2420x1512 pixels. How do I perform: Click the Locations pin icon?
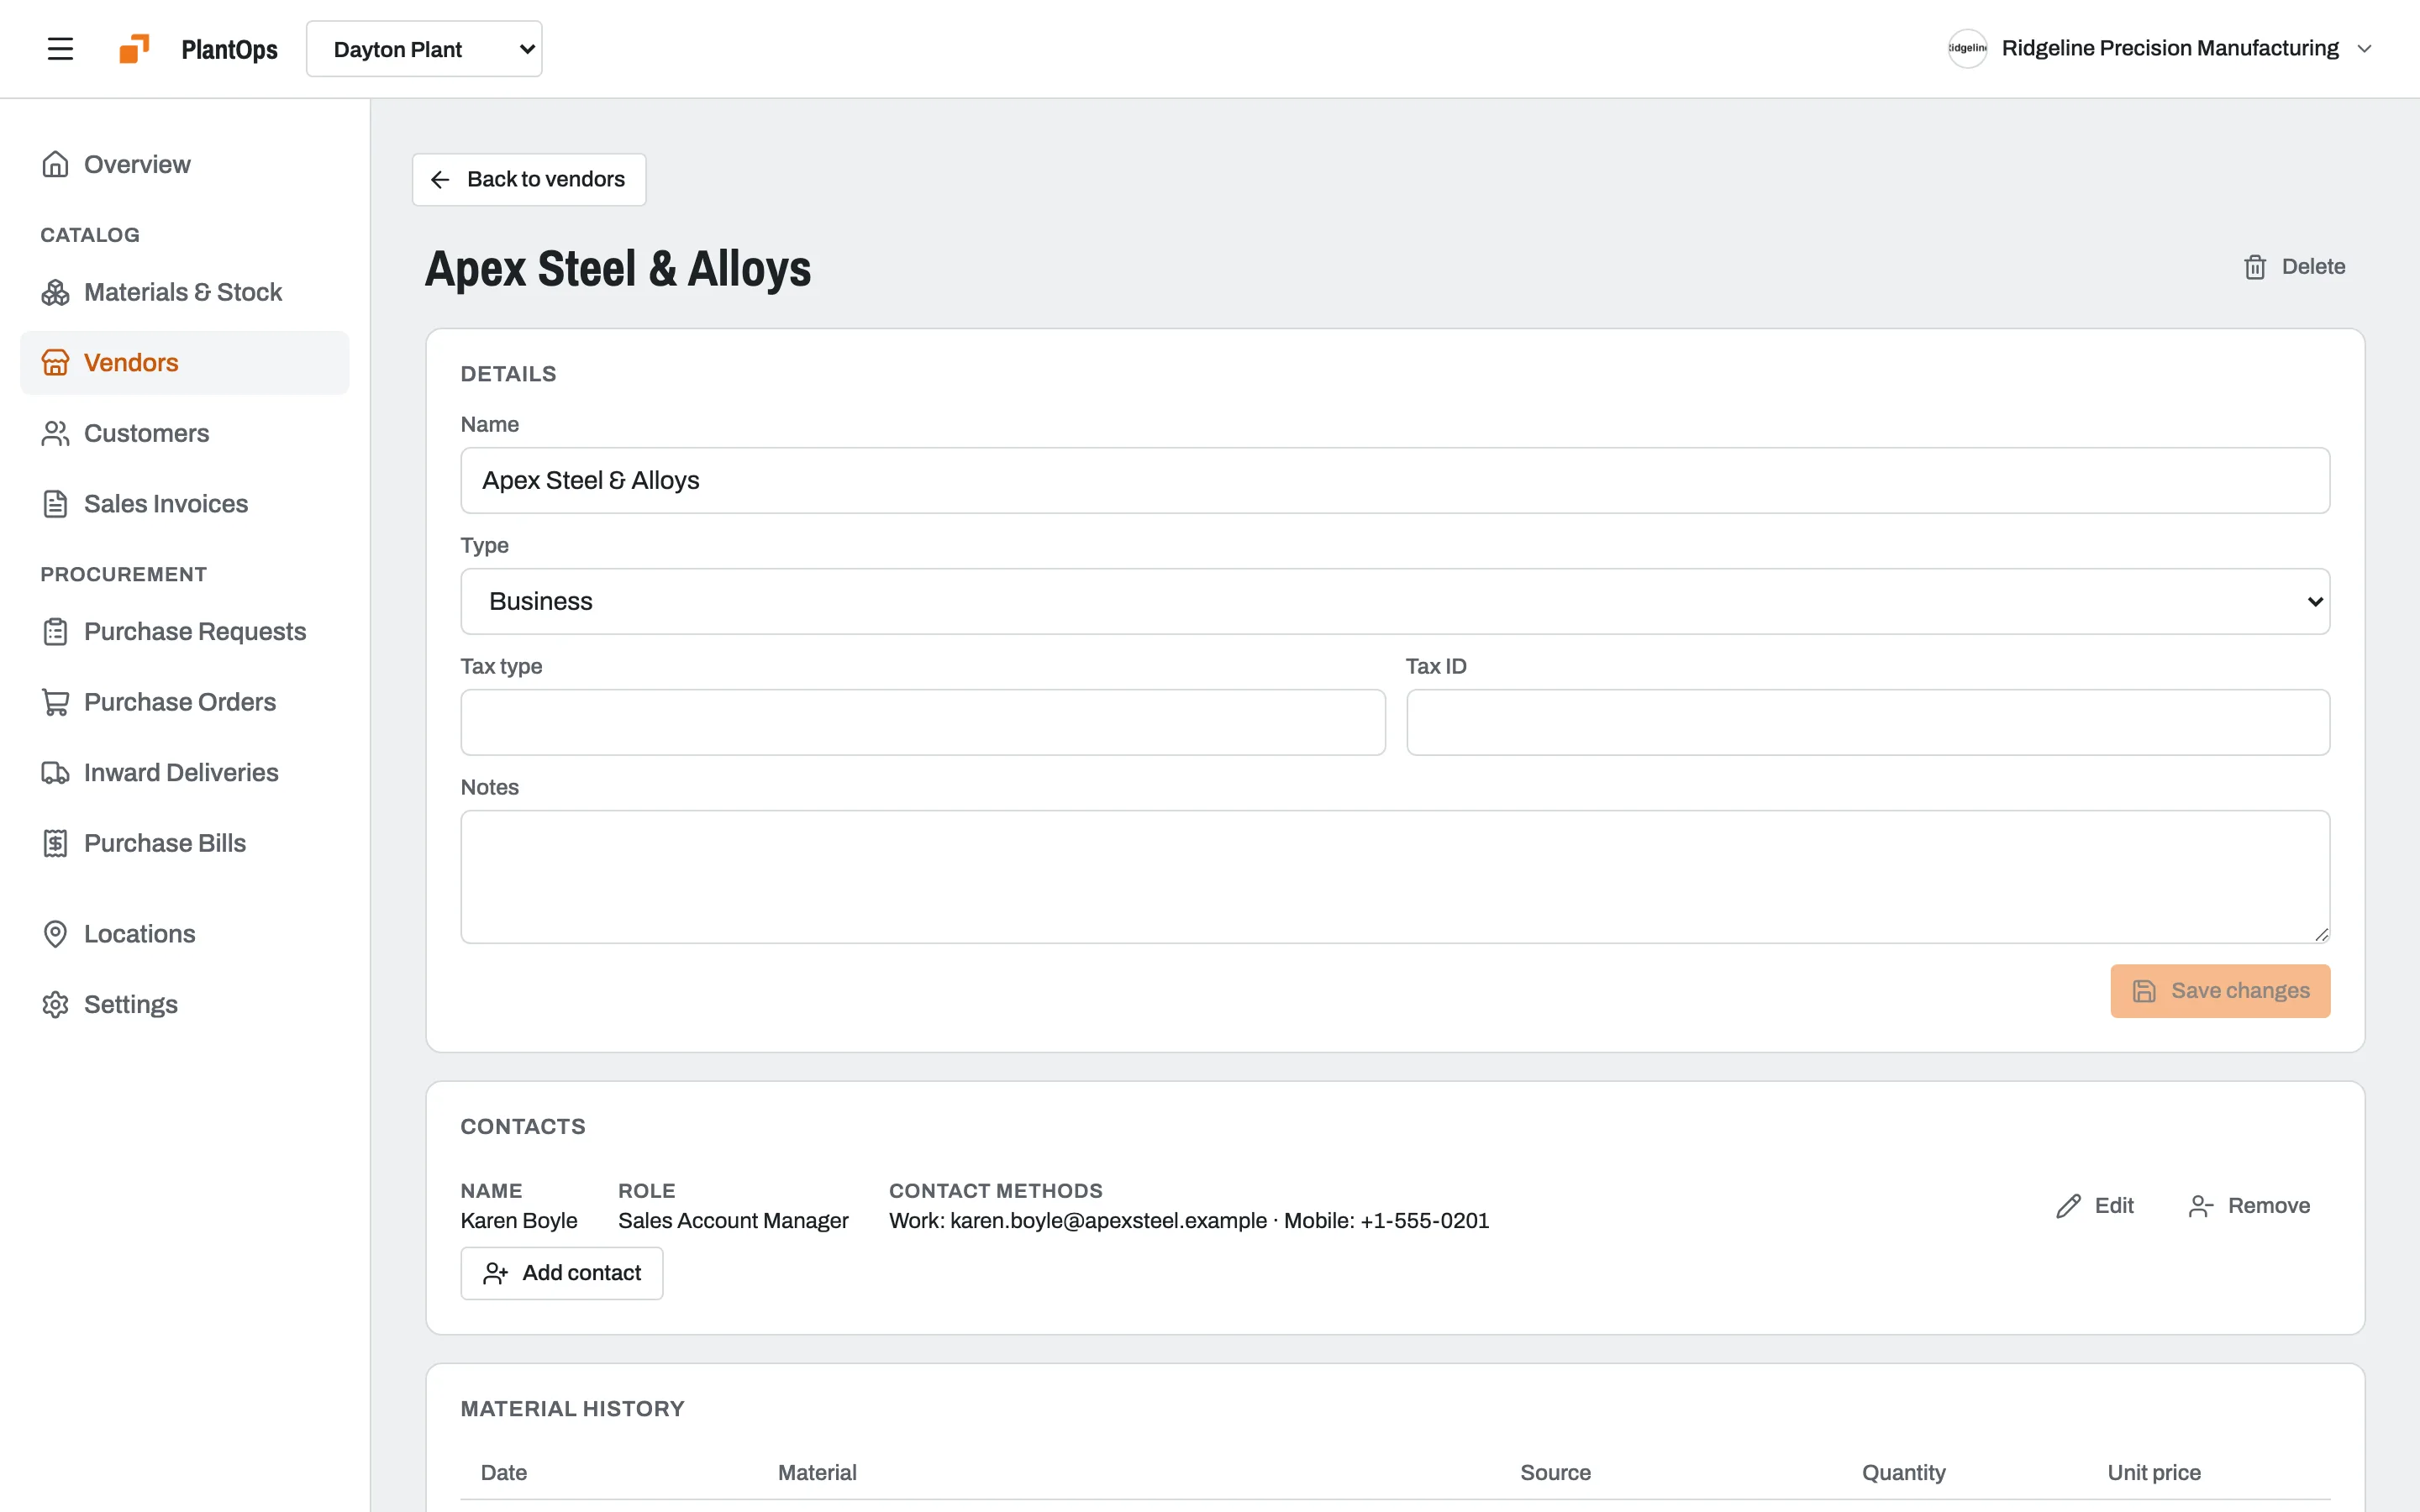[55, 934]
